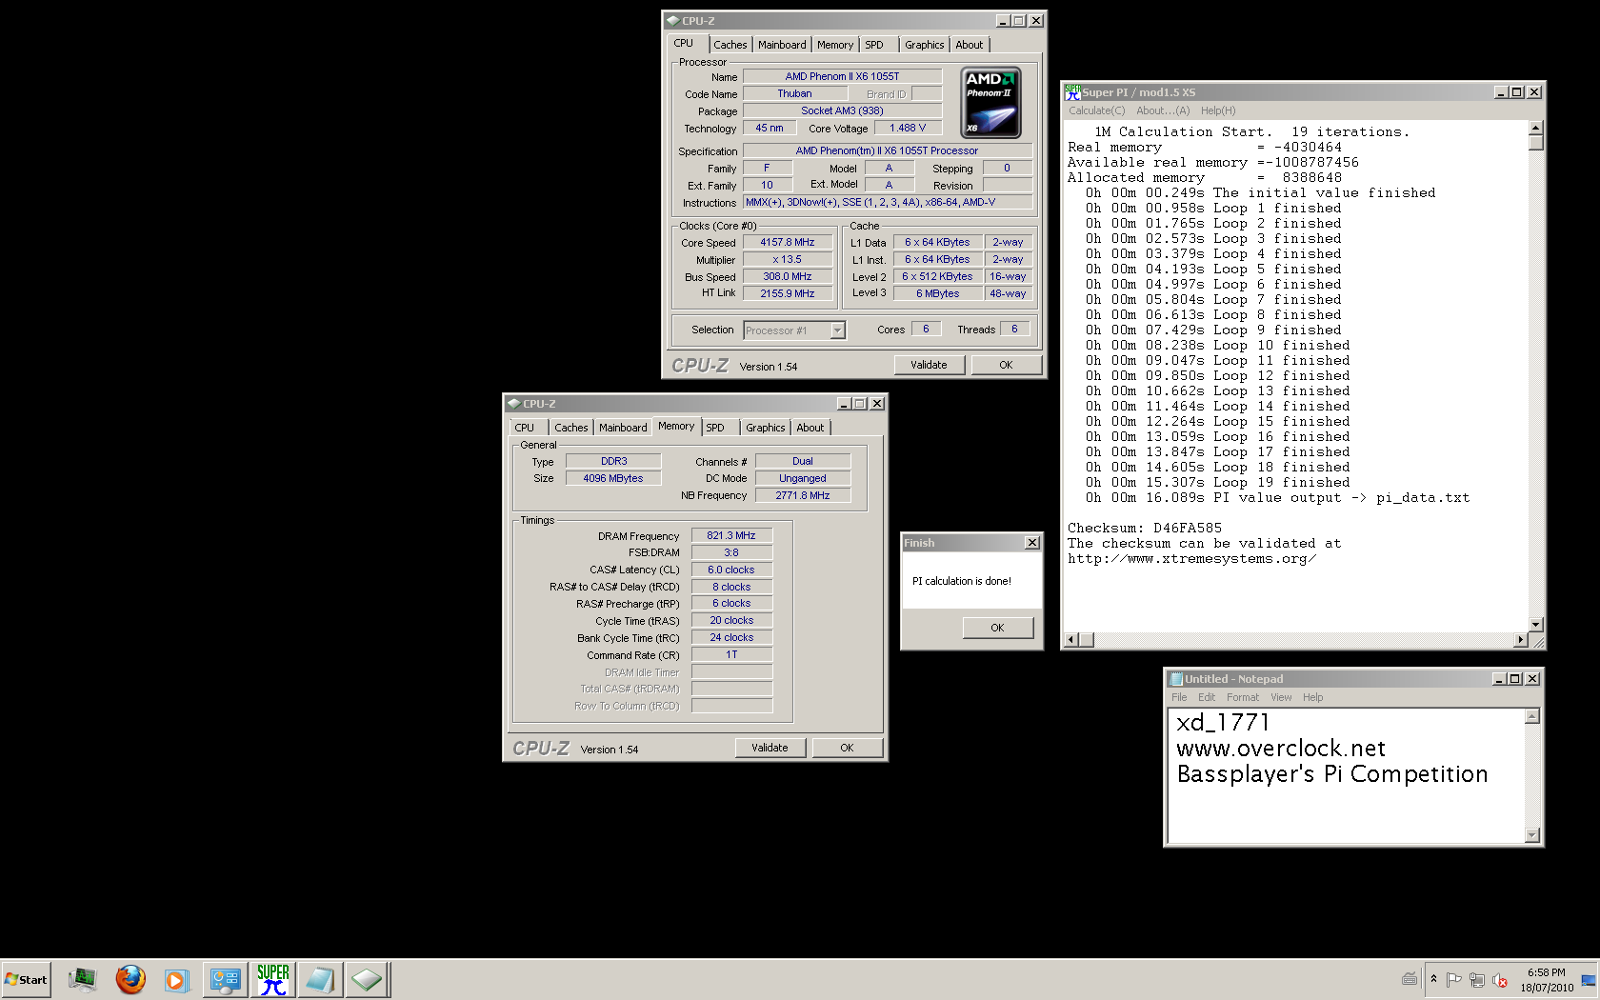This screenshot has height=1000, width=1600.
Task: Click Super PI horizontal scrollbar left arrow
Action: (x=1071, y=640)
